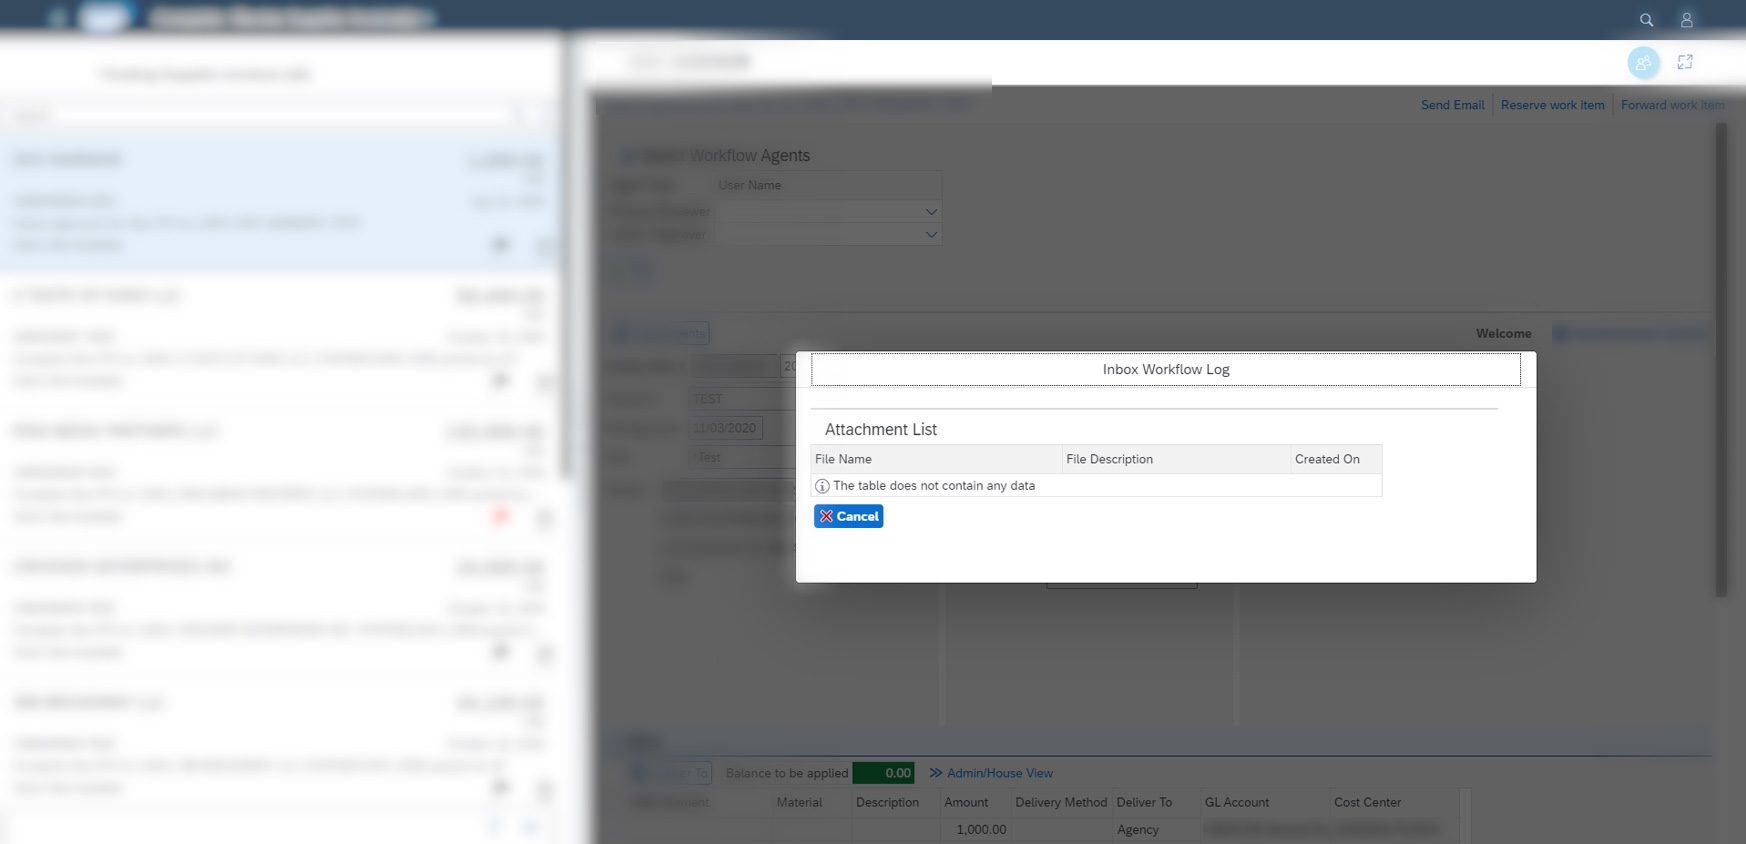Open the Admin/House View link

click(x=991, y=773)
